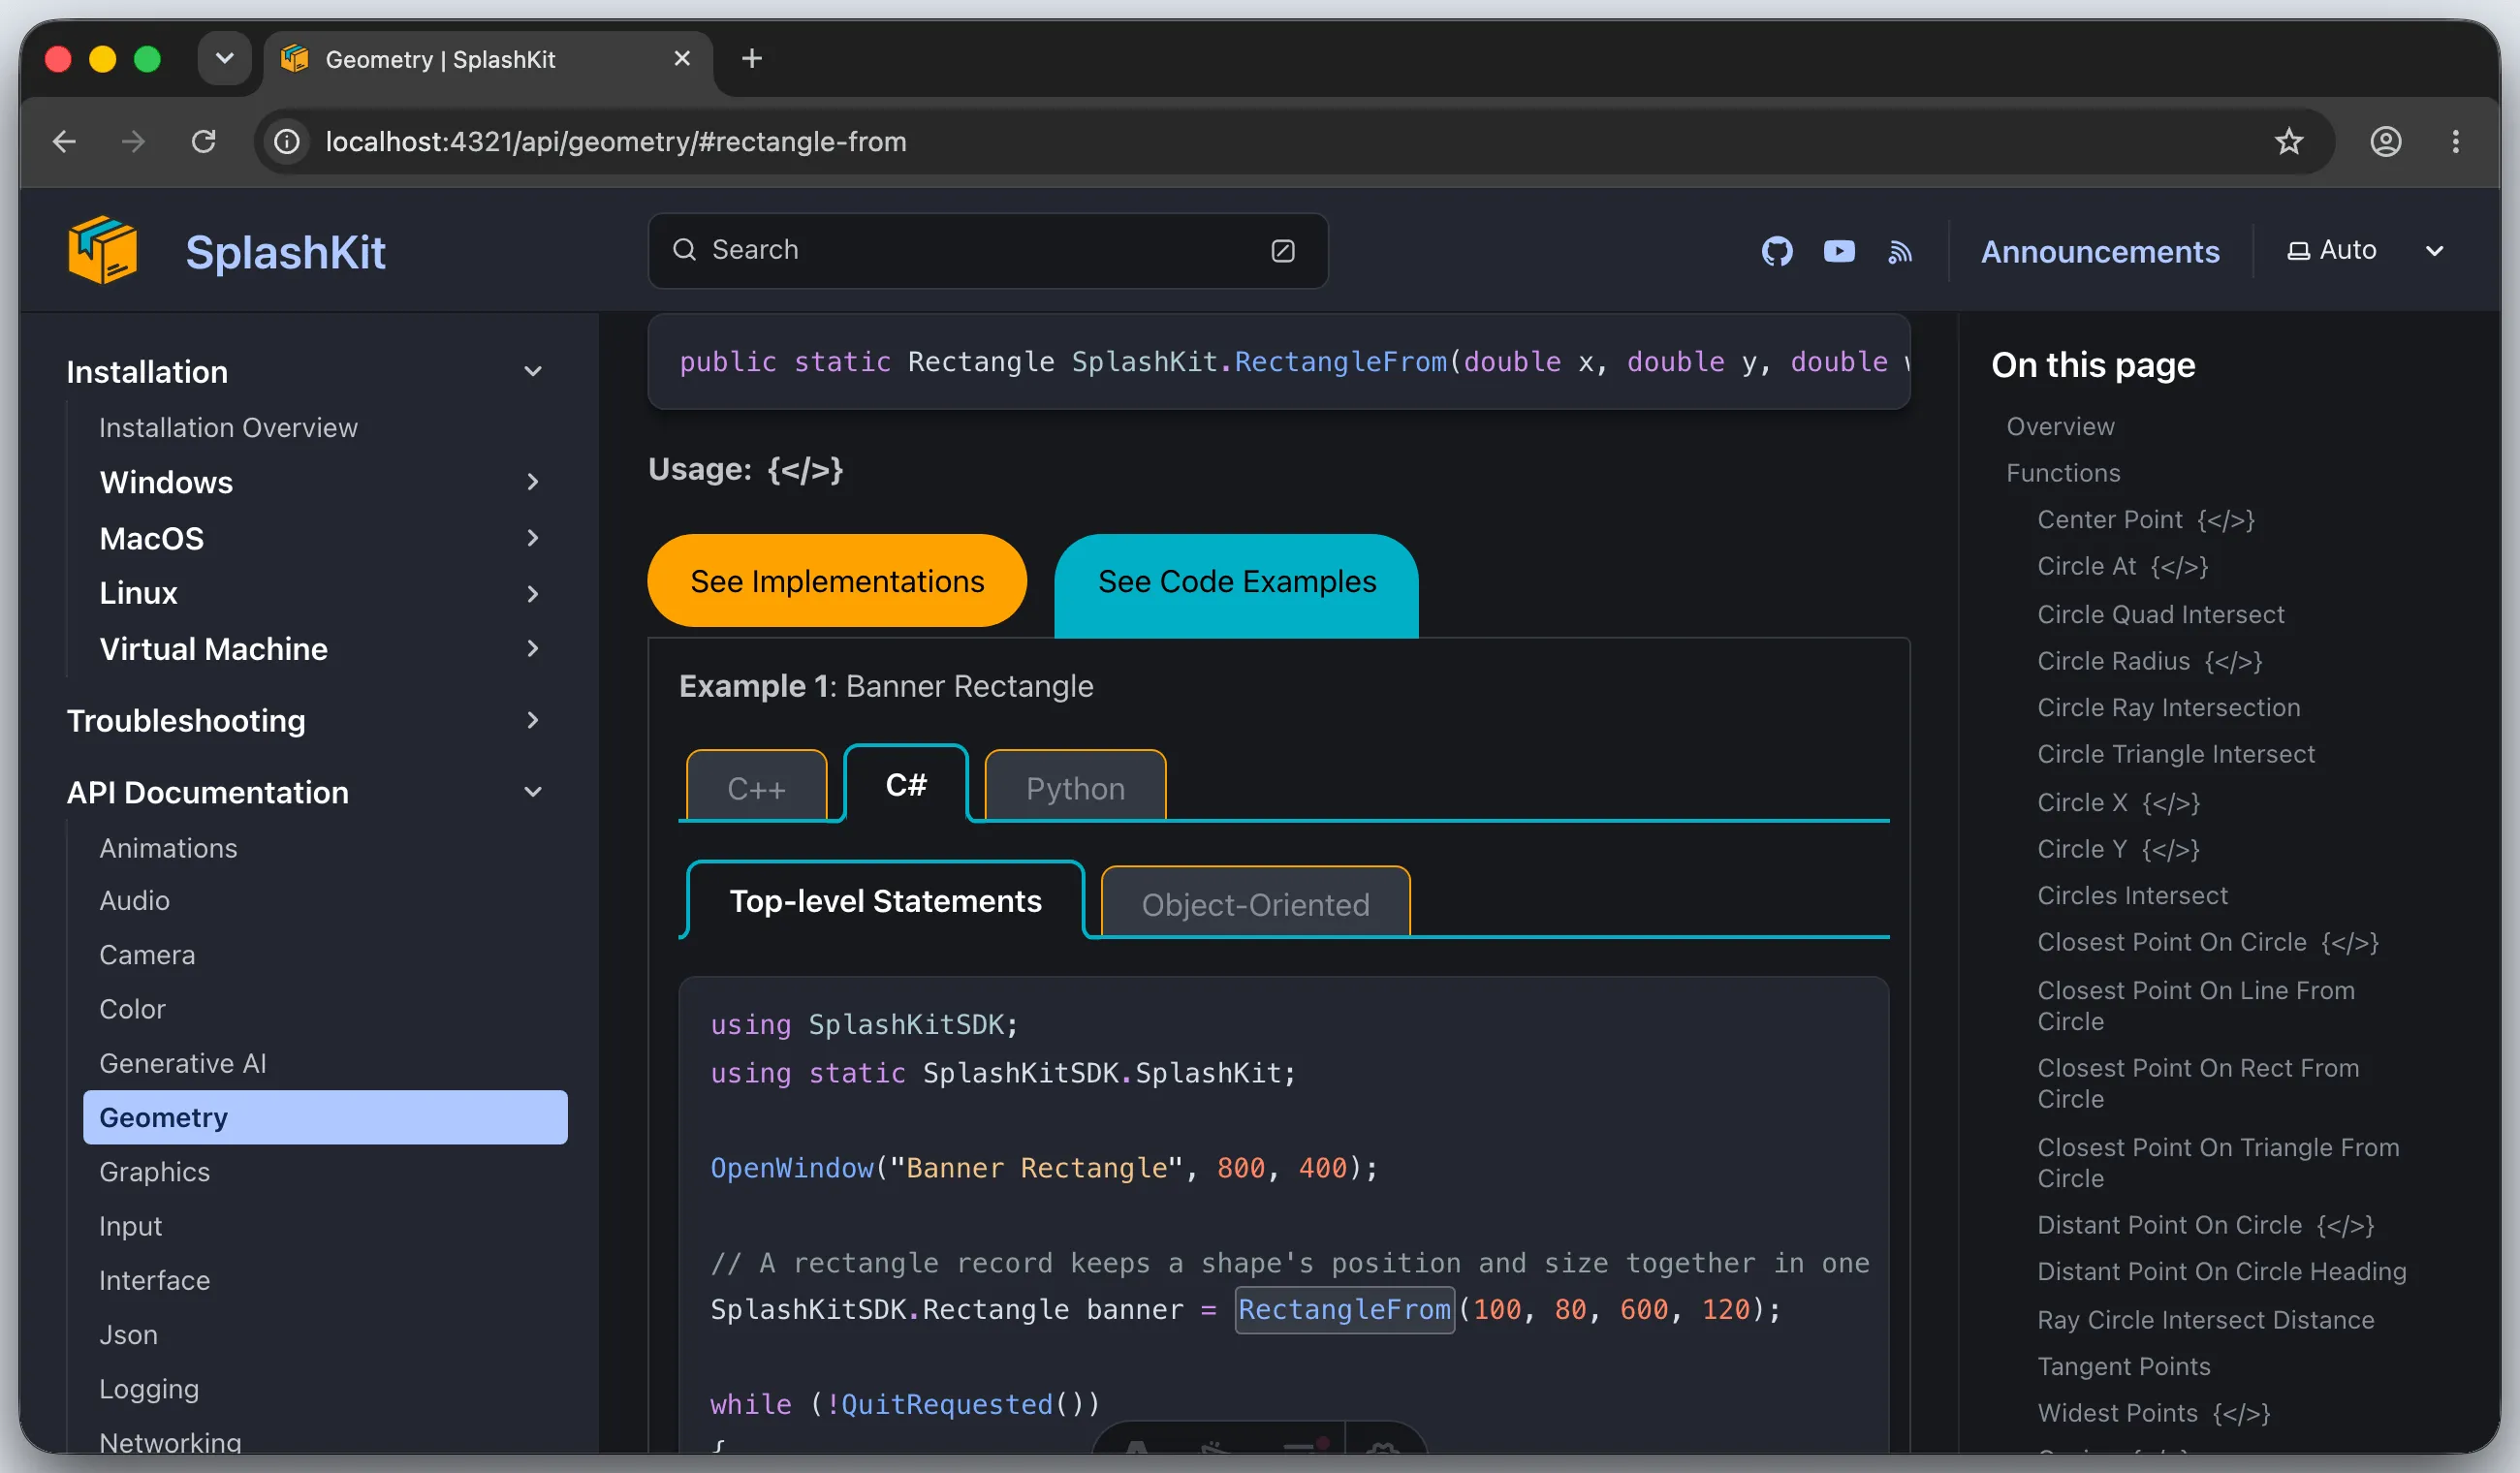The width and height of the screenshot is (2520, 1473).
Task: Open the RSS feed icon
Action: [1899, 251]
